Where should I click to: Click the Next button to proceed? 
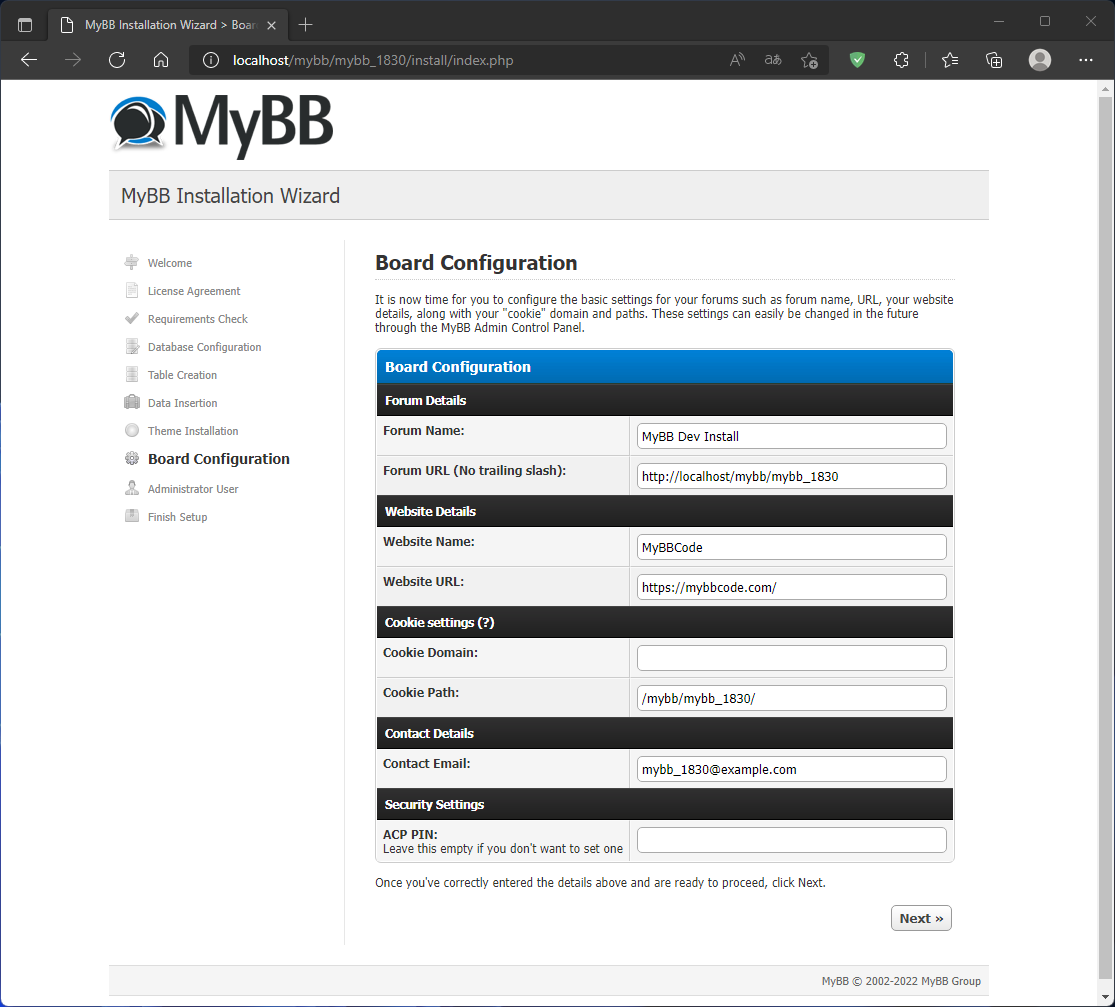coord(921,918)
